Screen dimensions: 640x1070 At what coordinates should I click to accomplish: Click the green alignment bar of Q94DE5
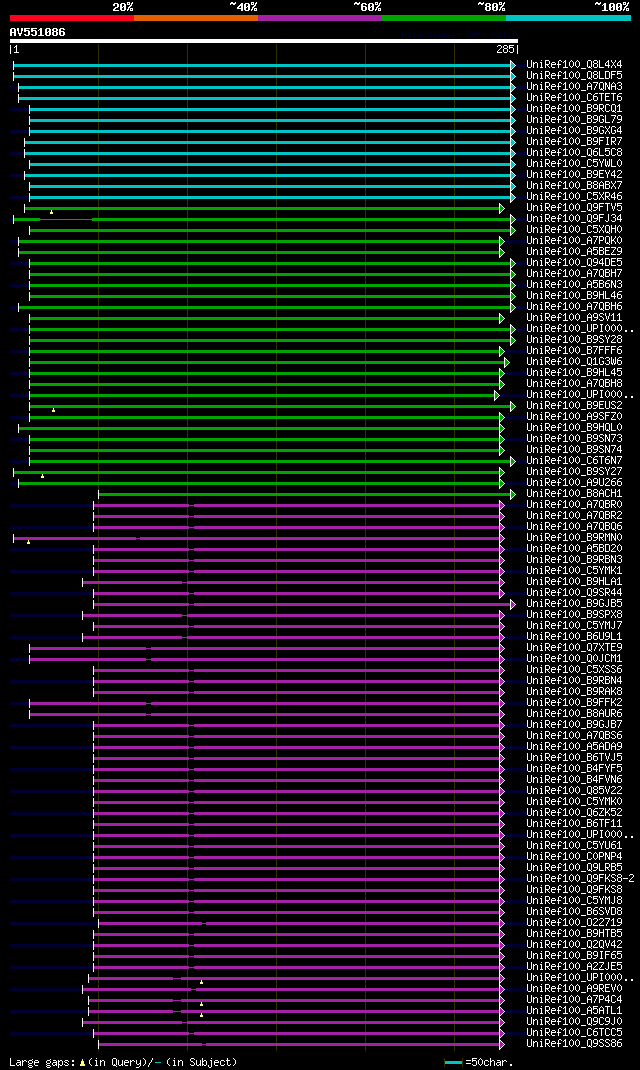271,263
